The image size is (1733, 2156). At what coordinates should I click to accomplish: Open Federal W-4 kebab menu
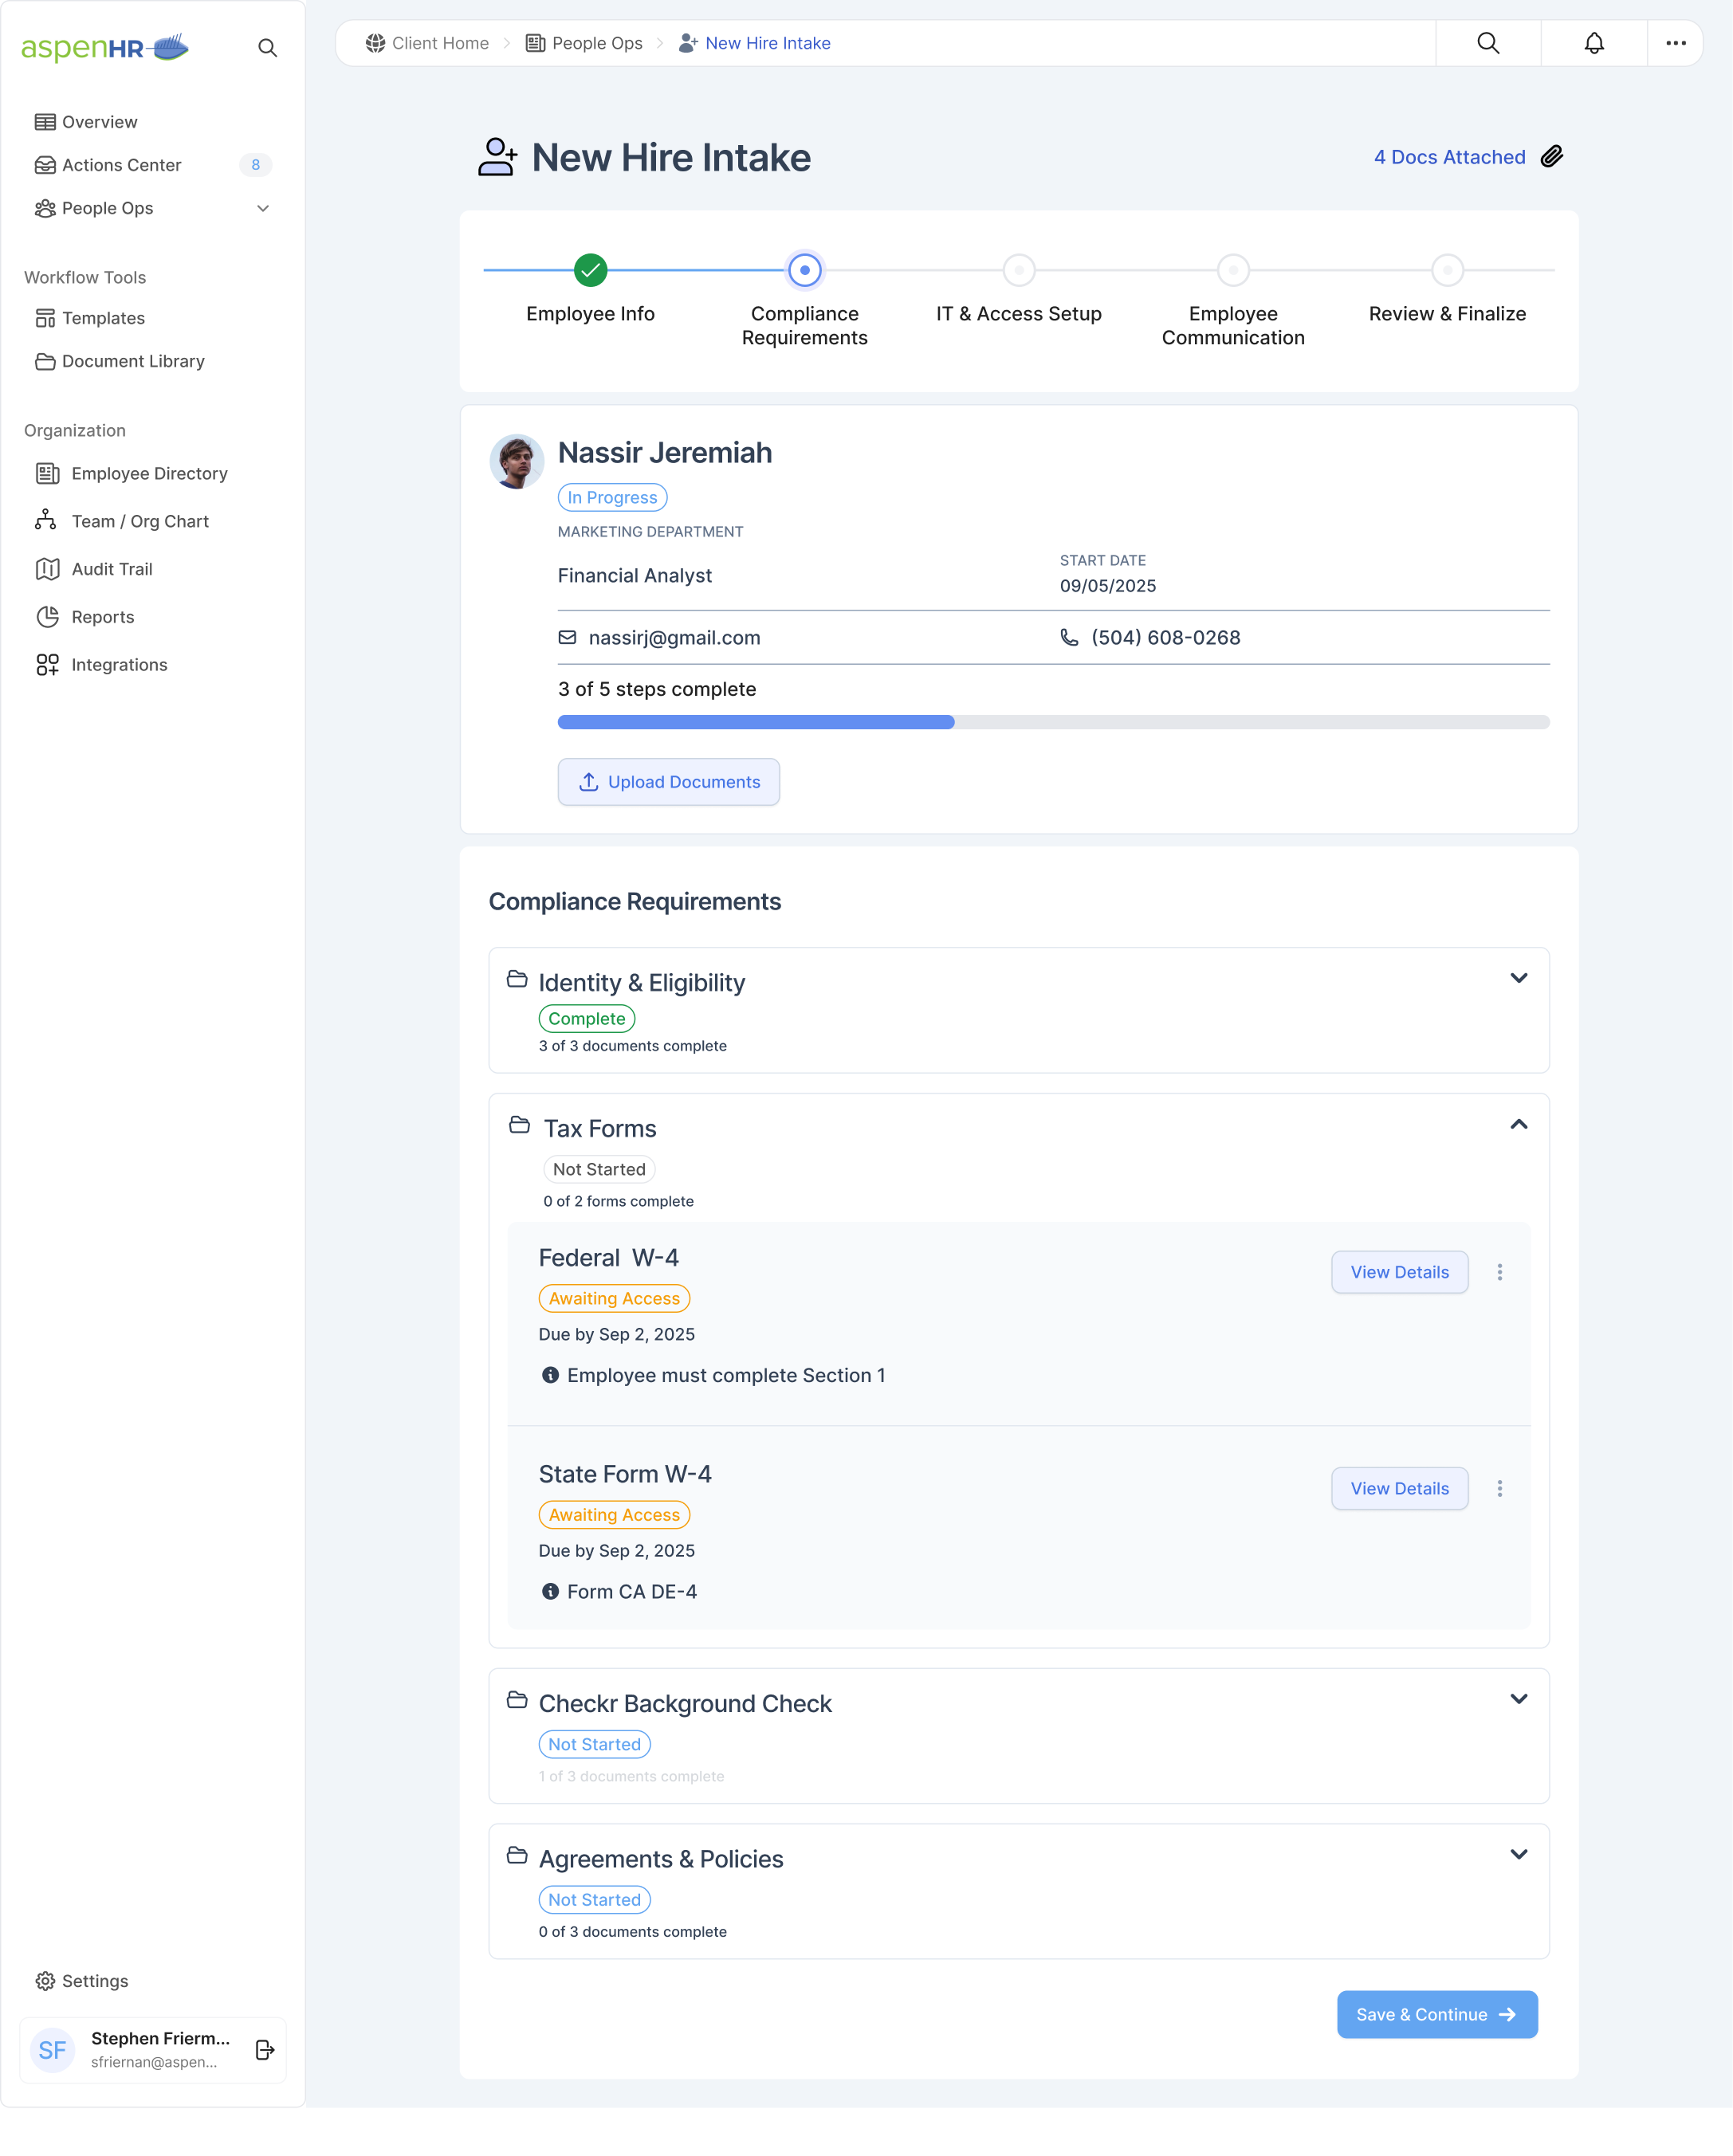1499,1272
